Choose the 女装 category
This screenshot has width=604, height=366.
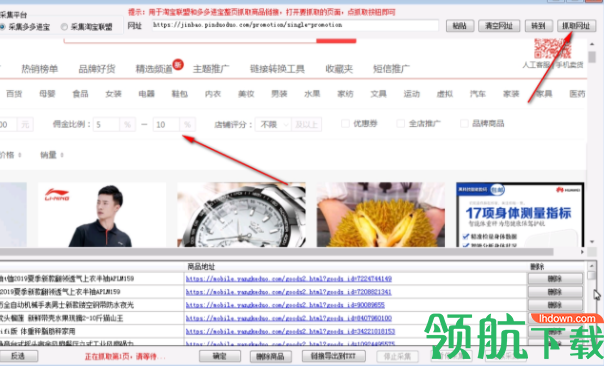(x=114, y=94)
